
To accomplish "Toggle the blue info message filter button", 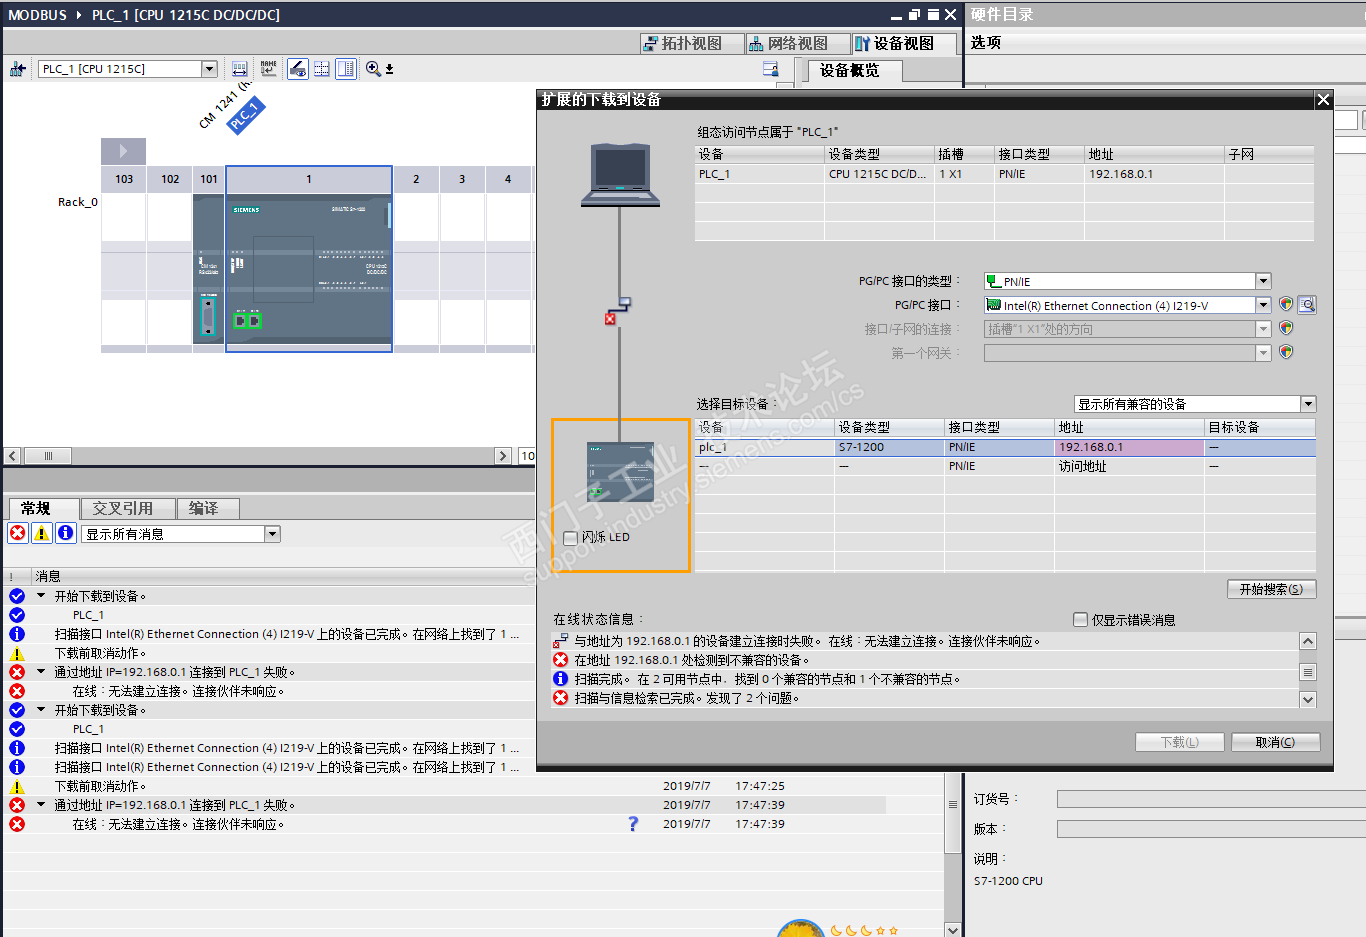I will click(66, 533).
